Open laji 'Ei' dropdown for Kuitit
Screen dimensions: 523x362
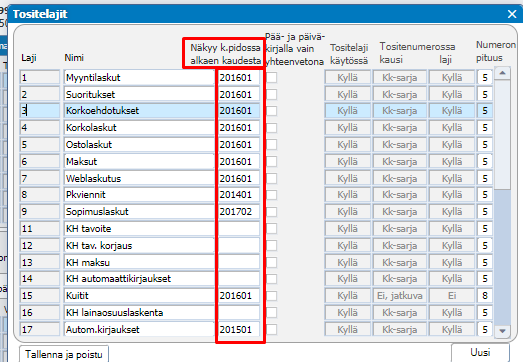[452, 296]
